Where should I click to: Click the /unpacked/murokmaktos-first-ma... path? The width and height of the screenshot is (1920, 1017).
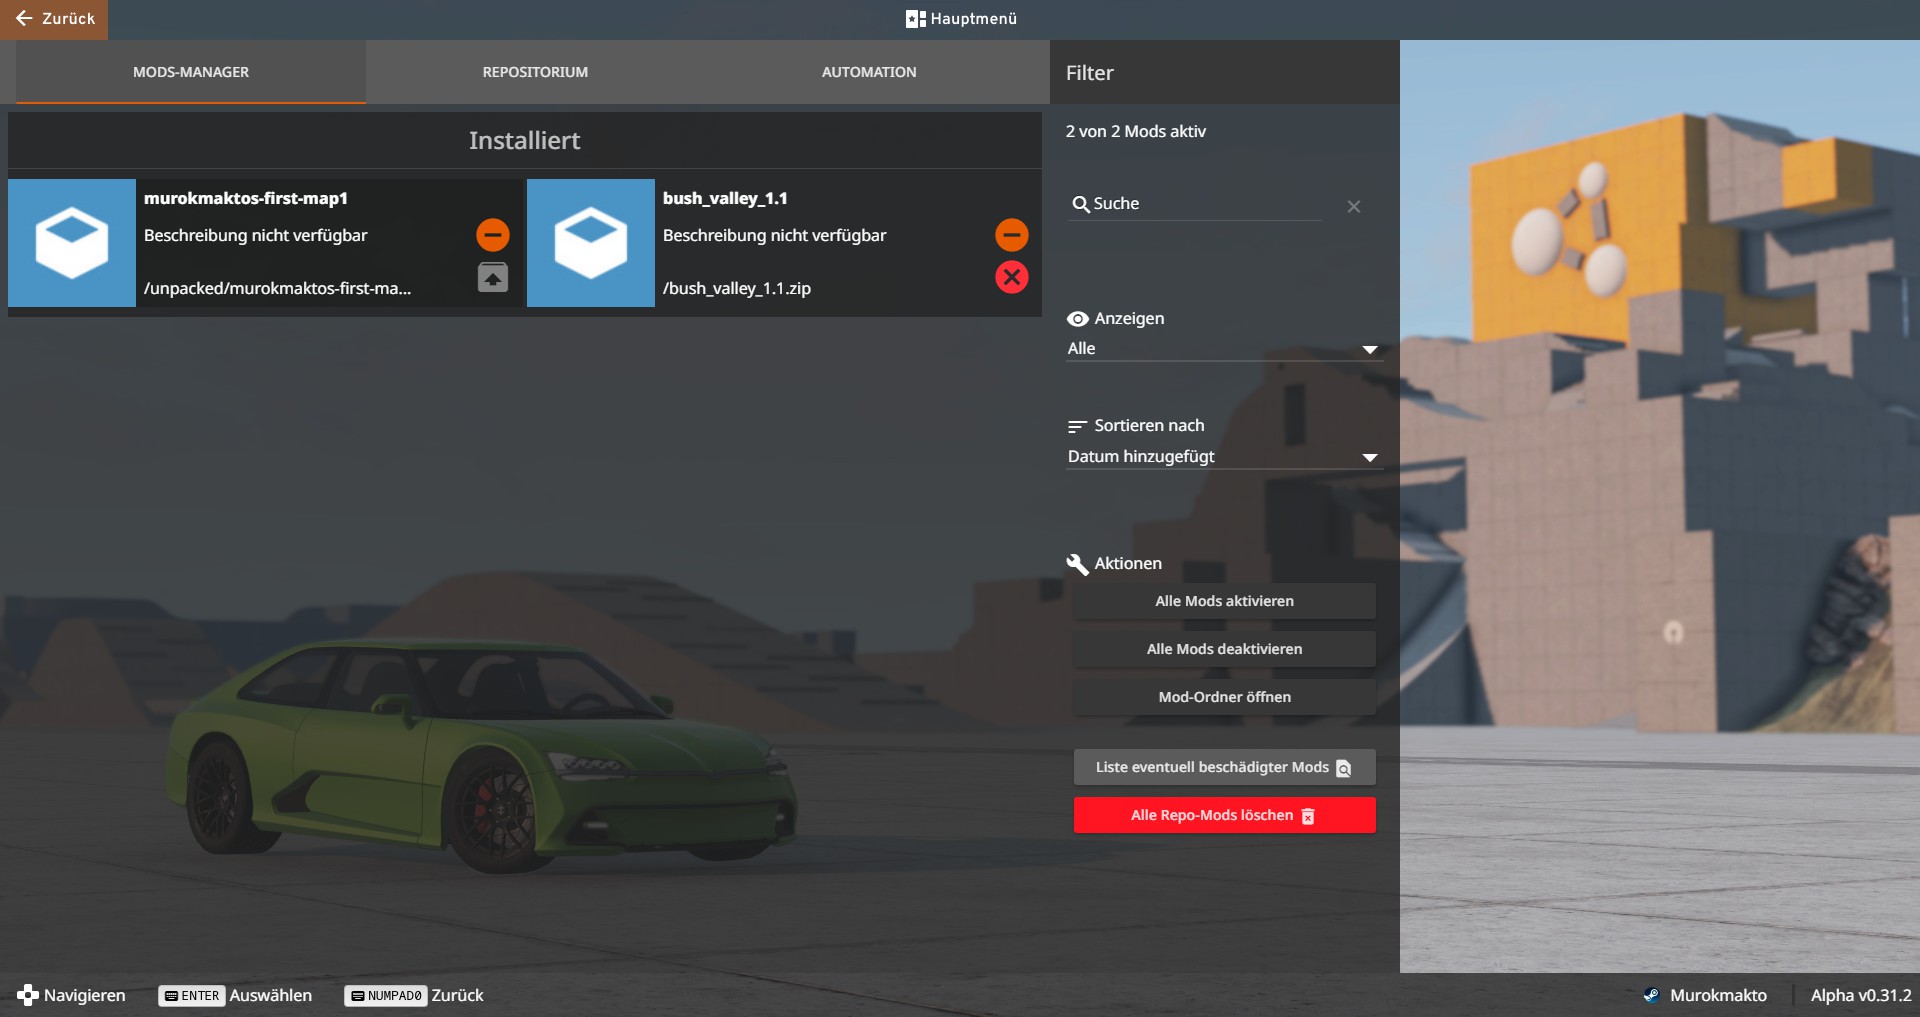point(277,288)
